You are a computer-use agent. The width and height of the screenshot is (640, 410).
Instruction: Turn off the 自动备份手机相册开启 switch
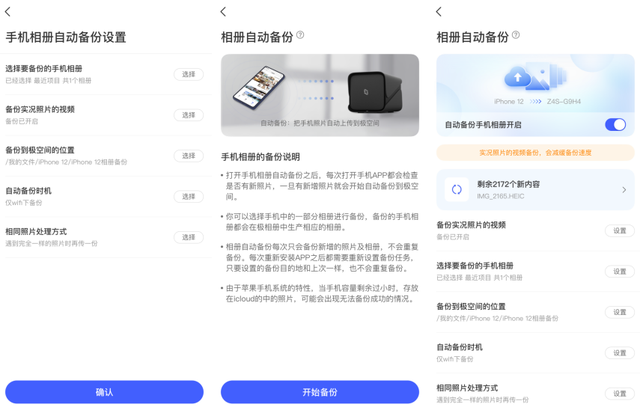pos(616,124)
